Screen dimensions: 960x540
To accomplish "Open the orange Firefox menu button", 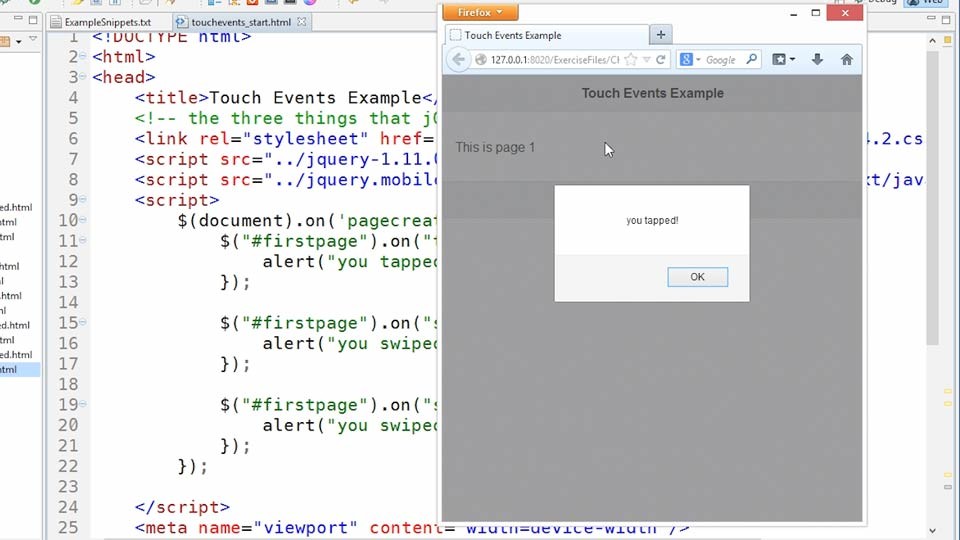I will coord(480,12).
